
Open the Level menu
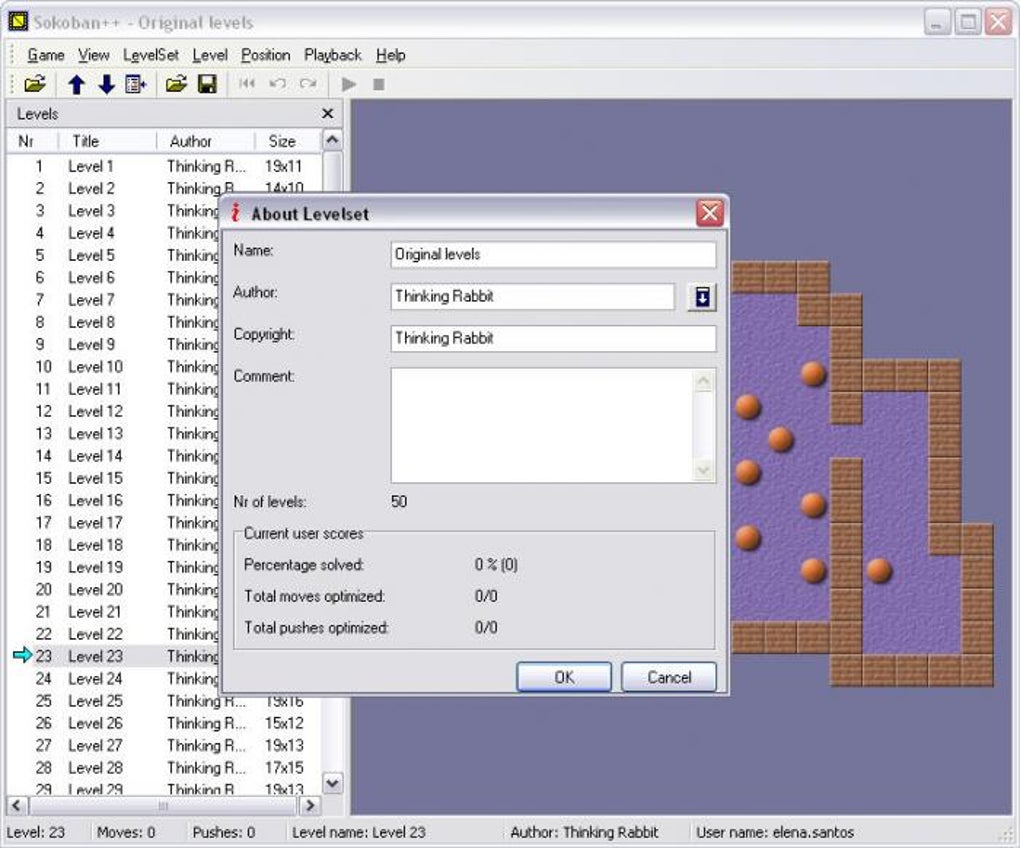pyautogui.click(x=210, y=55)
